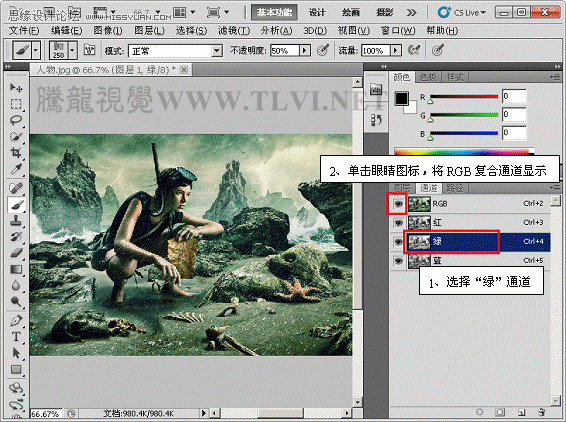
Task: Select the Blur tool
Action: coord(16,285)
